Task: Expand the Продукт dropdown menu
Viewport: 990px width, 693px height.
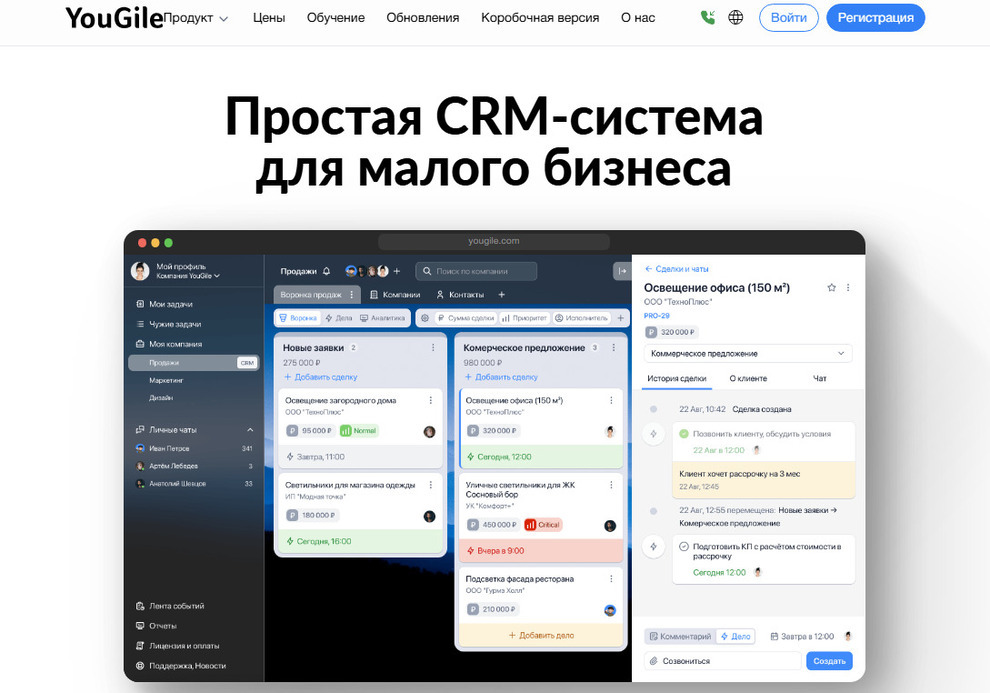Action: (x=197, y=18)
